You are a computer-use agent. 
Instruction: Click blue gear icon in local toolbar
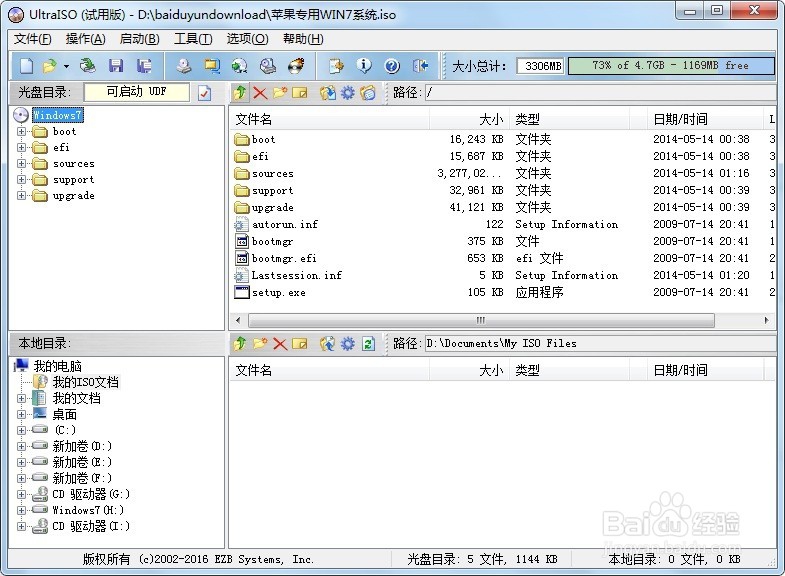347,344
